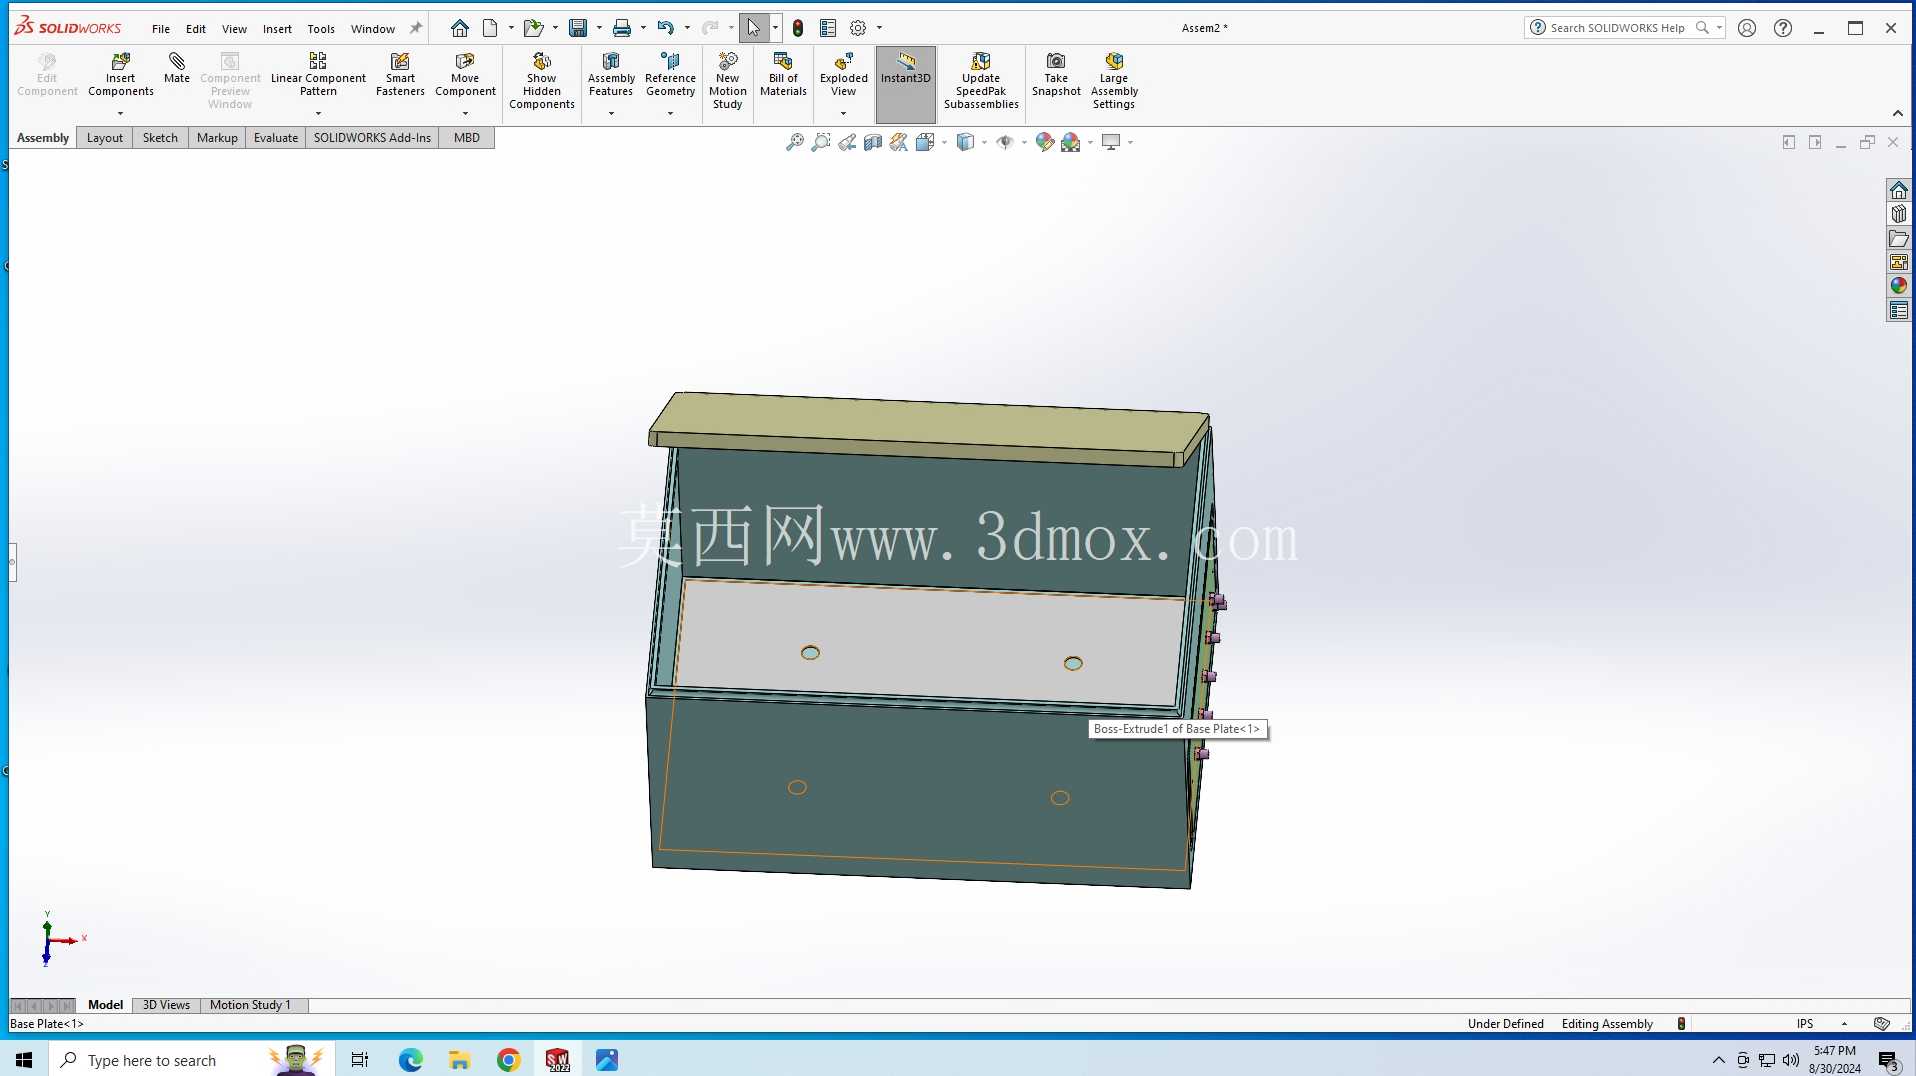Click the Smart Fasteners tool
Image resolution: width=1916 pixels, height=1076 pixels.
pyautogui.click(x=400, y=75)
